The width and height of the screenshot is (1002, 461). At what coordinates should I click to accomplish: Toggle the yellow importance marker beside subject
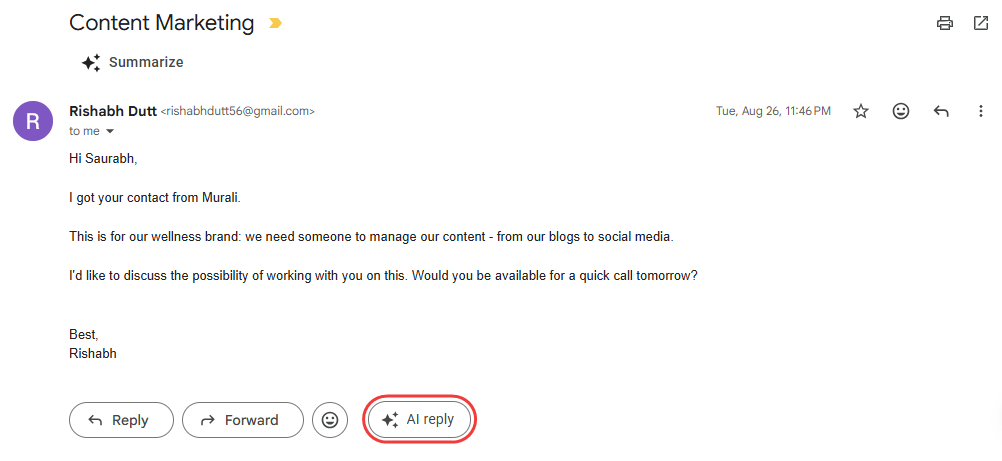click(276, 23)
